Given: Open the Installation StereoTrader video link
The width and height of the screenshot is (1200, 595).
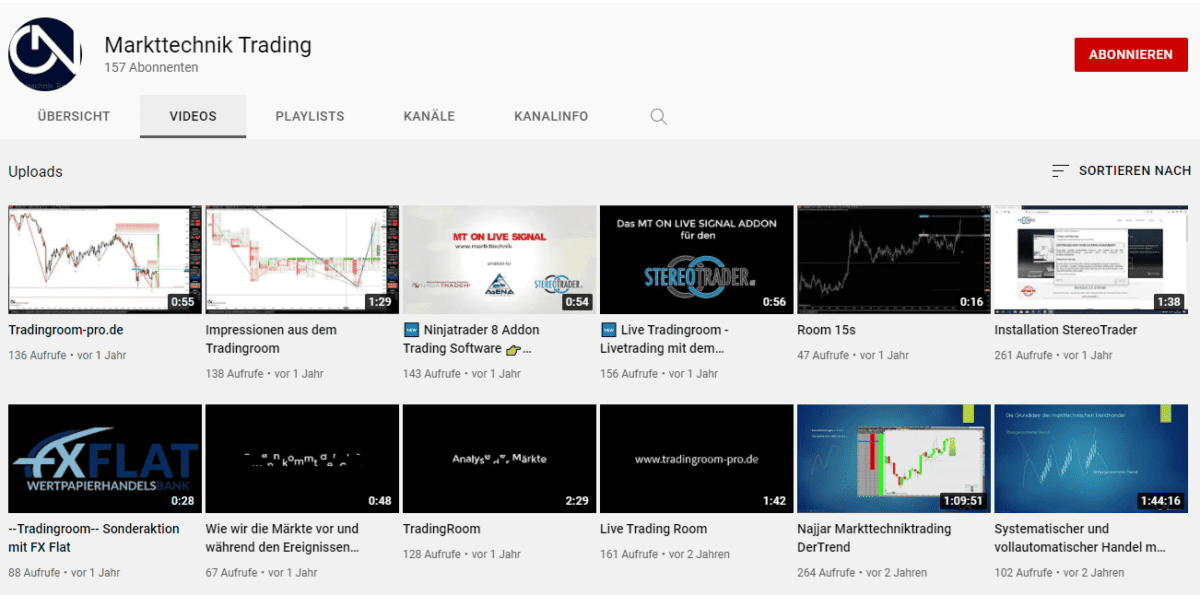Looking at the screenshot, I should click(x=1065, y=329).
